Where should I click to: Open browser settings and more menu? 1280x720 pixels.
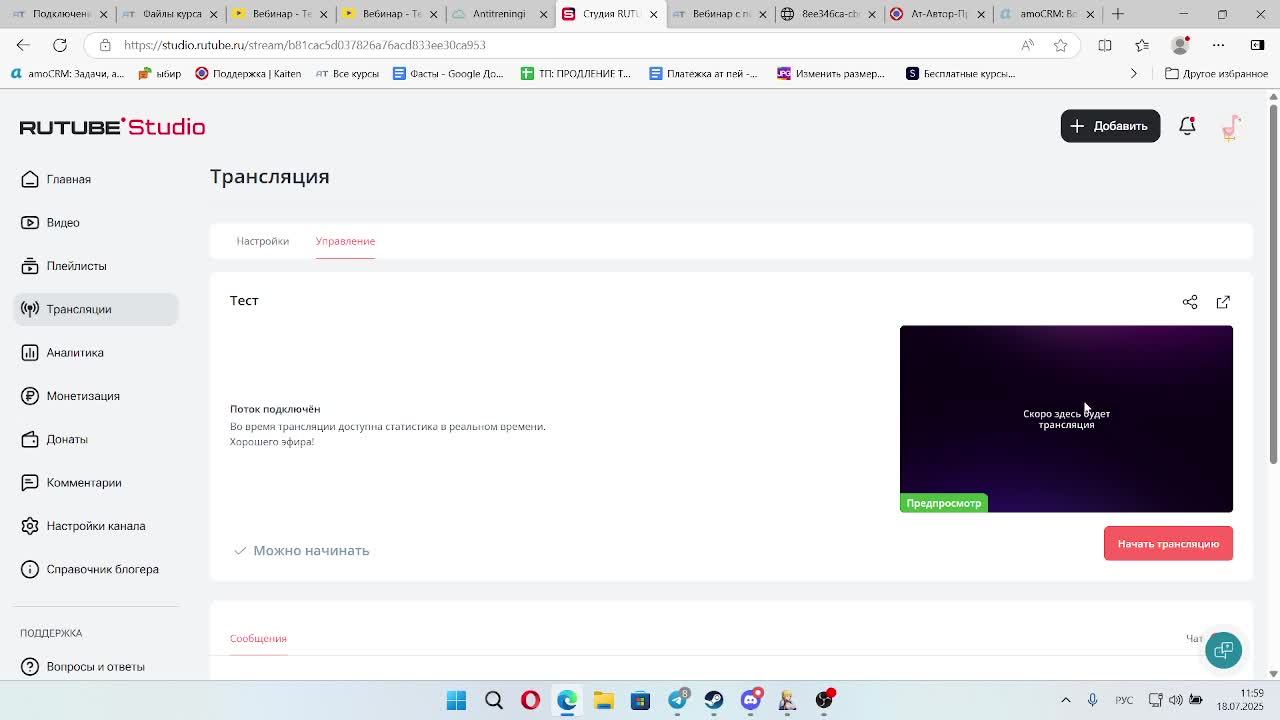click(1218, 45)
